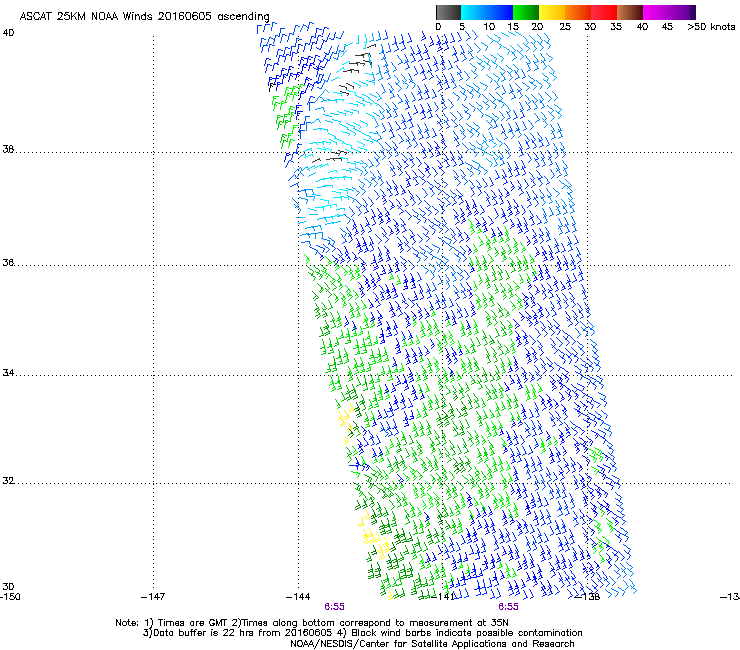Click the cyan-blue 5-15 knot gradient segment
Image resolution: width=740 pixels, height=650 pixels.
tap(487, 12)
